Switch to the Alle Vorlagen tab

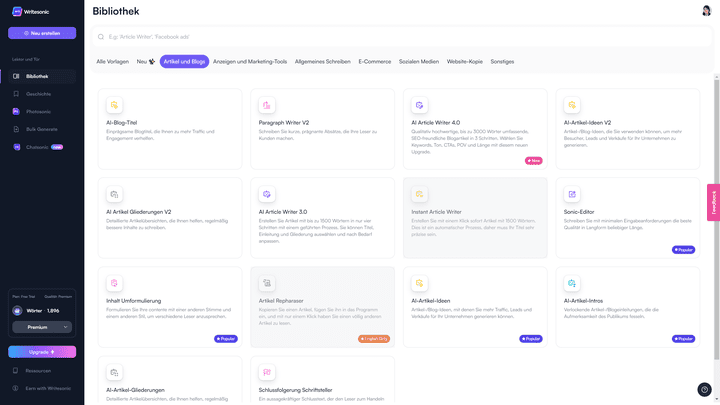[113, 61]
